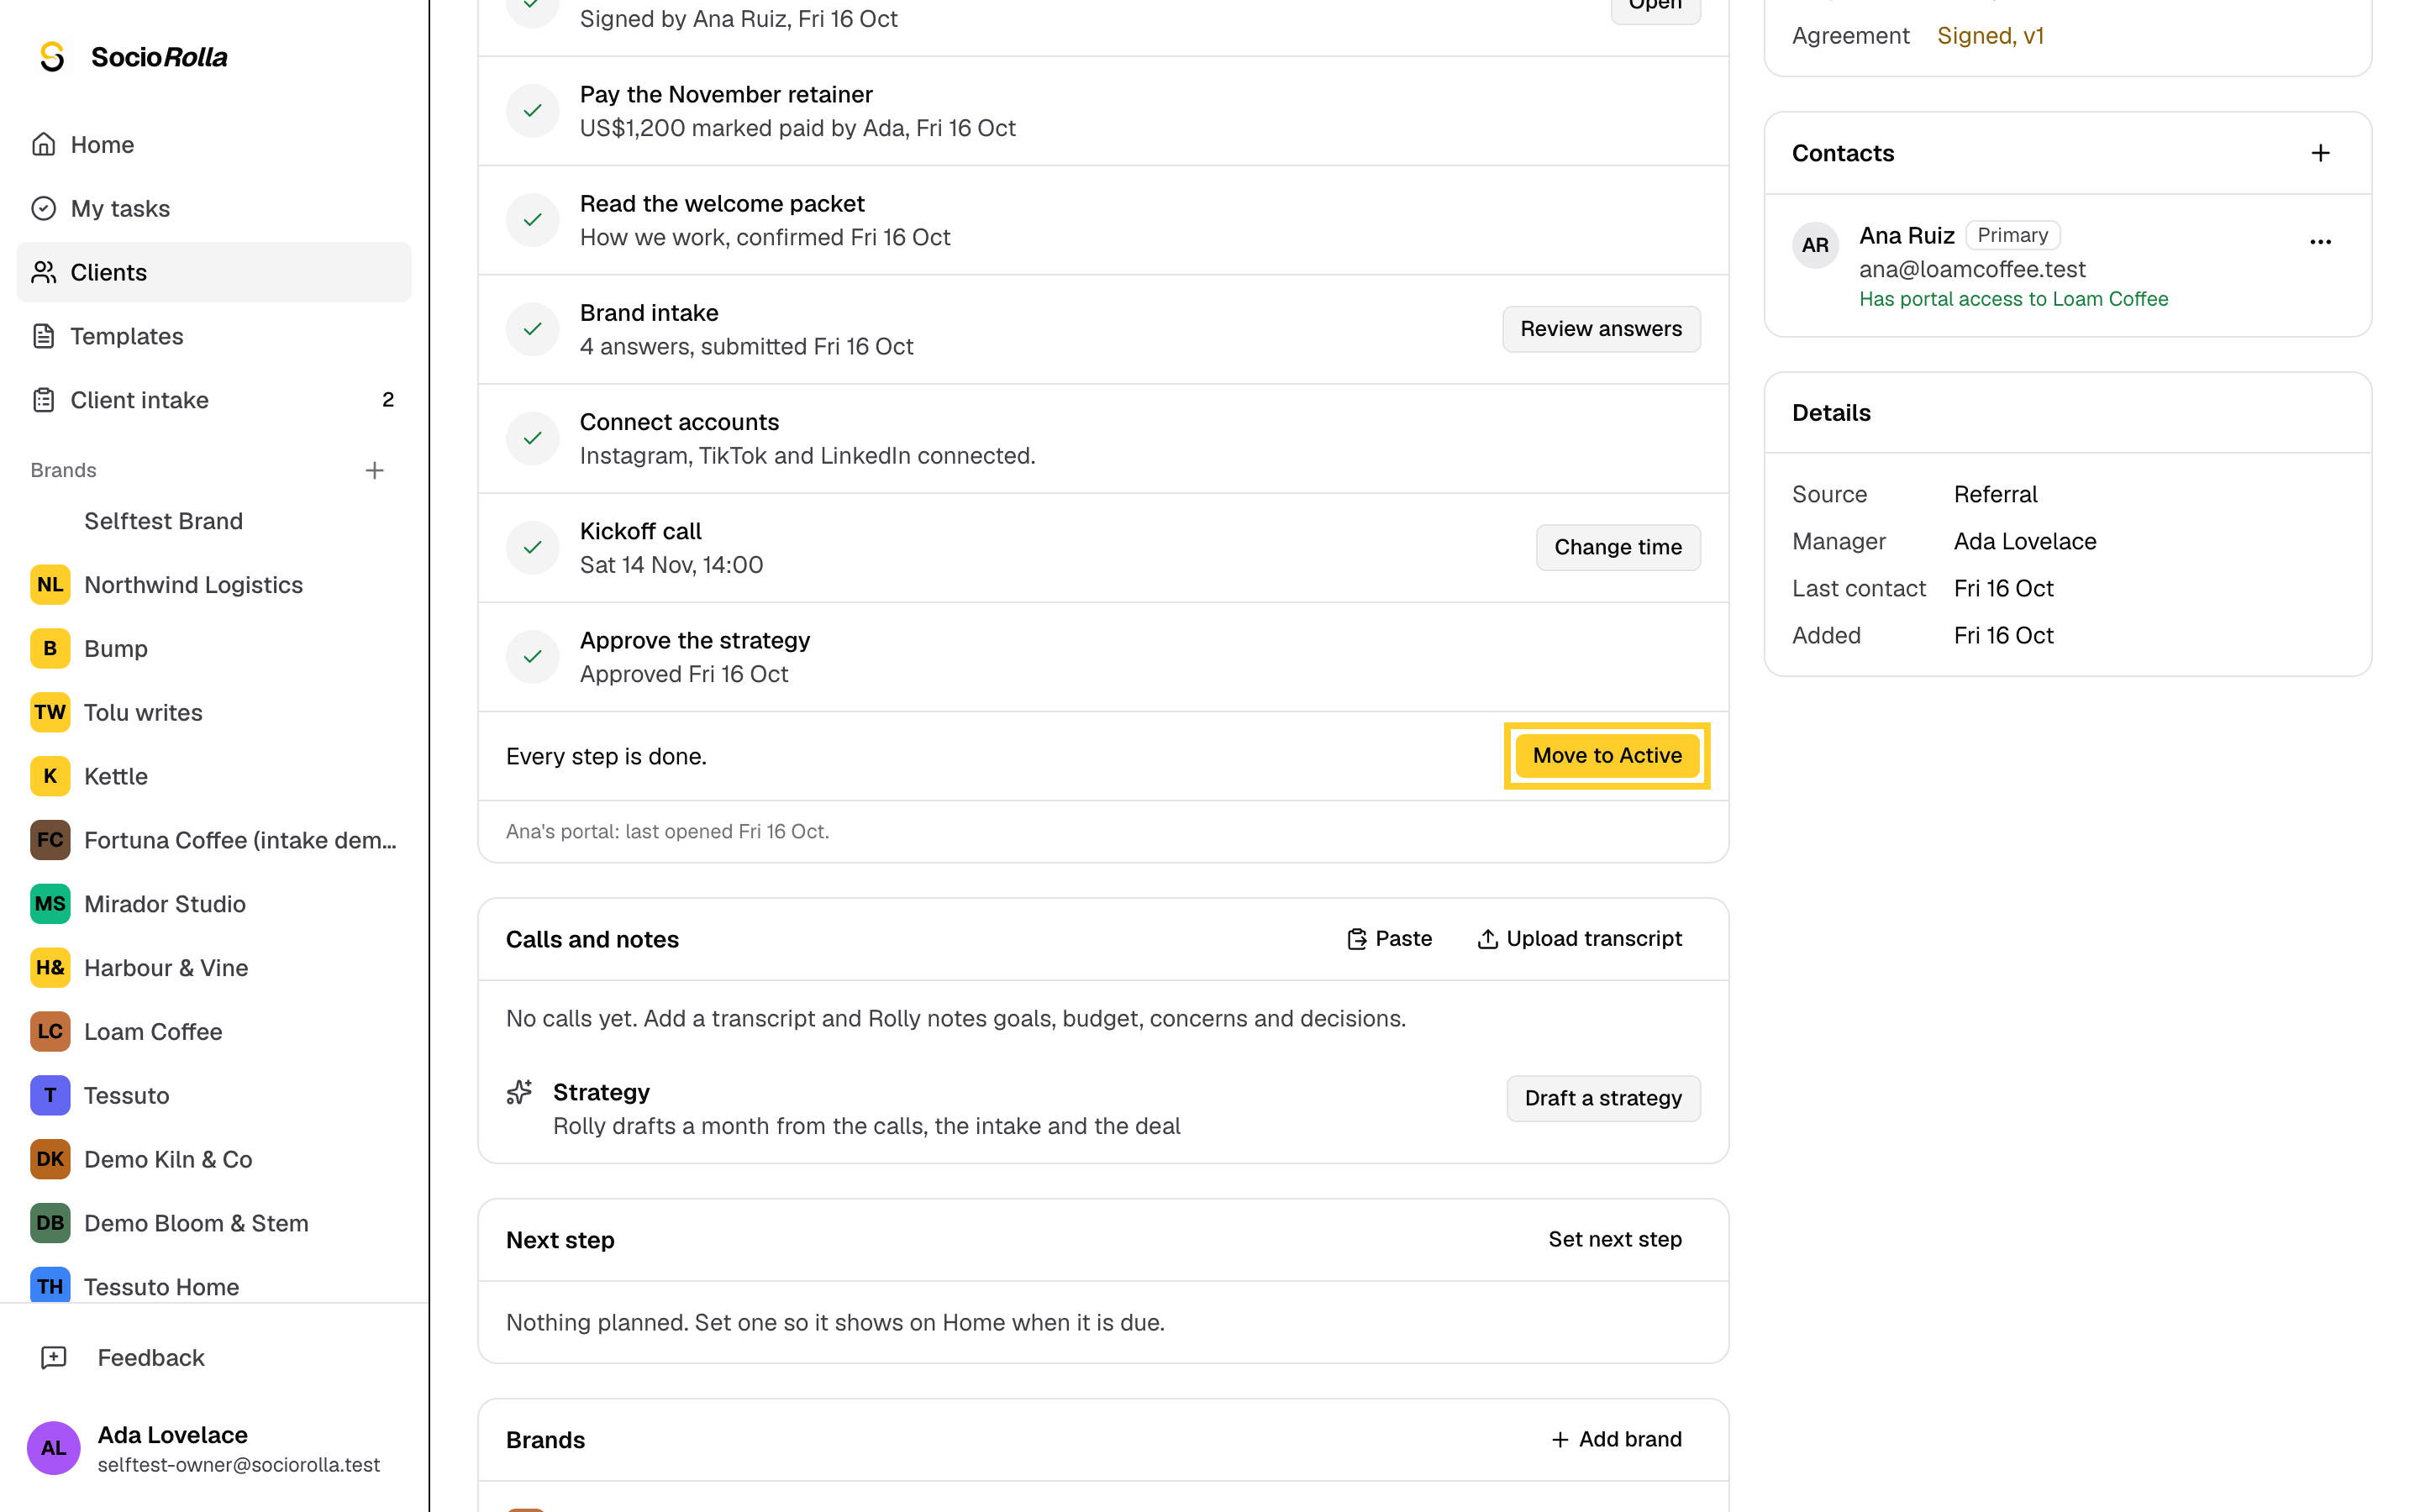The height and width of the screenshot is (1512, 2420).
Task: Click the Client intake count badge 2
Action: 388,400
